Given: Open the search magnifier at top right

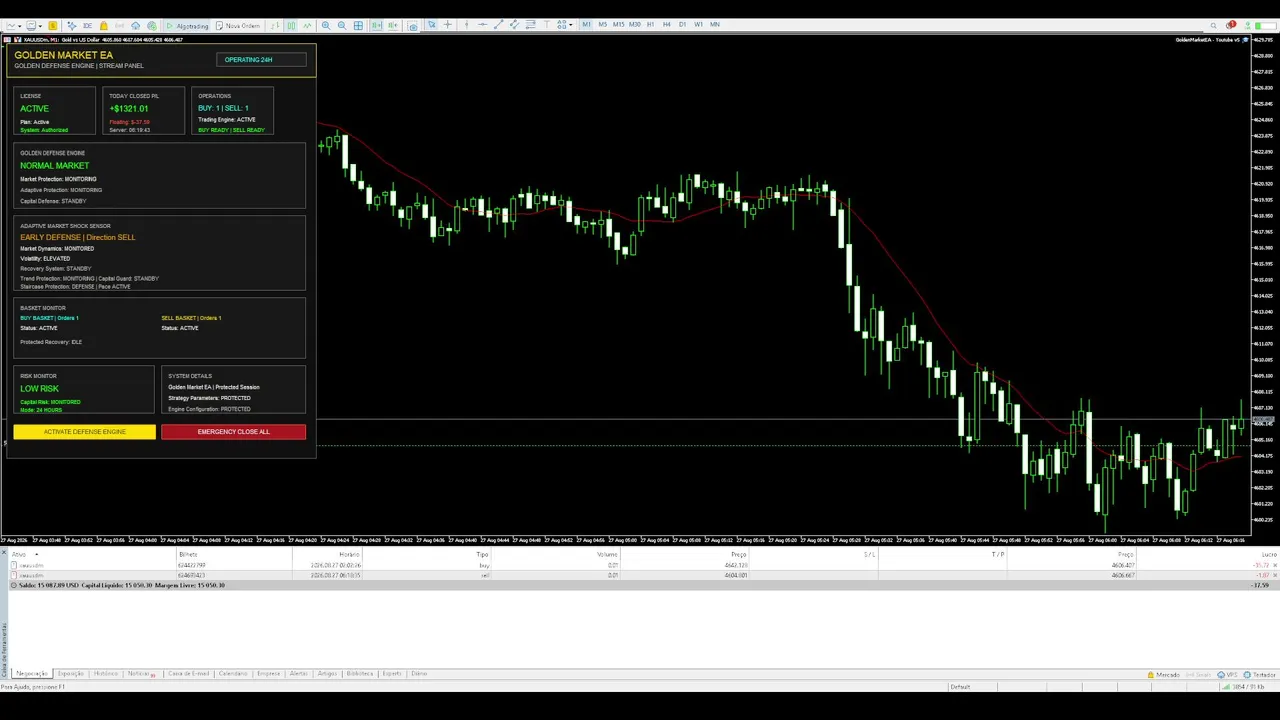Looking at the screenshot, I should [x=1214, y=26].
